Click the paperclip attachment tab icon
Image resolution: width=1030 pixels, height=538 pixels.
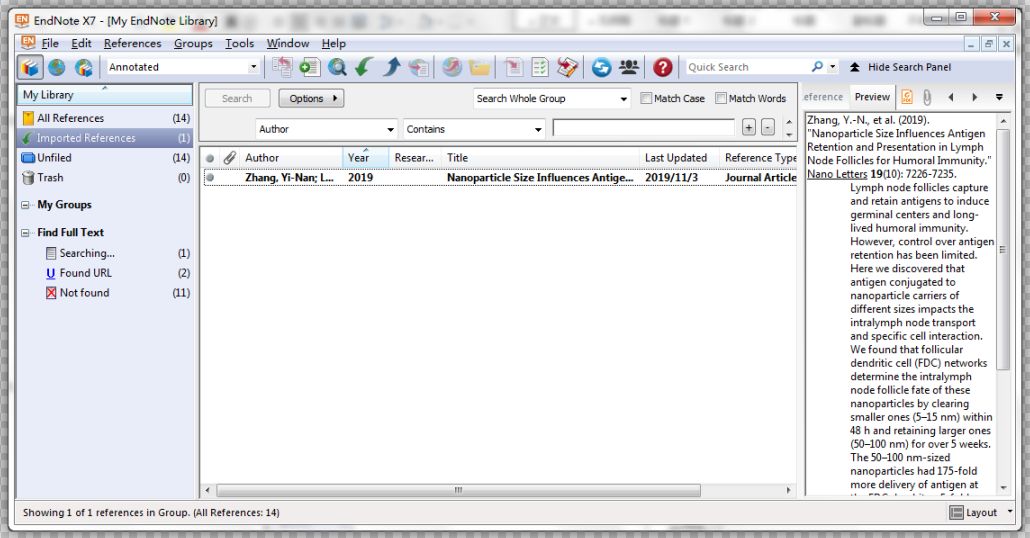point(926,97)
